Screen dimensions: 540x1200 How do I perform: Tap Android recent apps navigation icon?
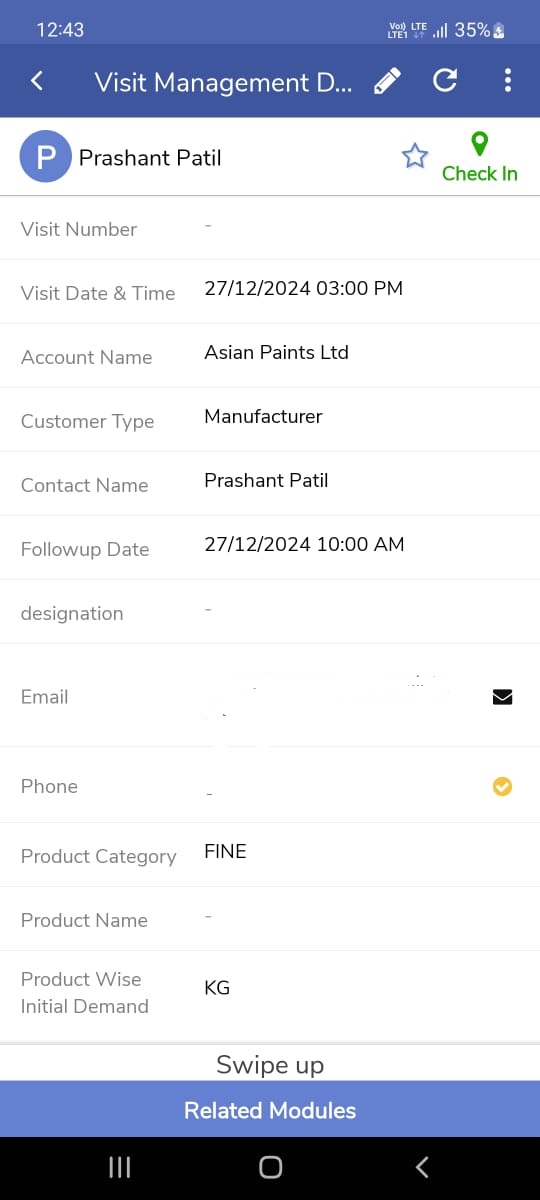click(119, 1167)
